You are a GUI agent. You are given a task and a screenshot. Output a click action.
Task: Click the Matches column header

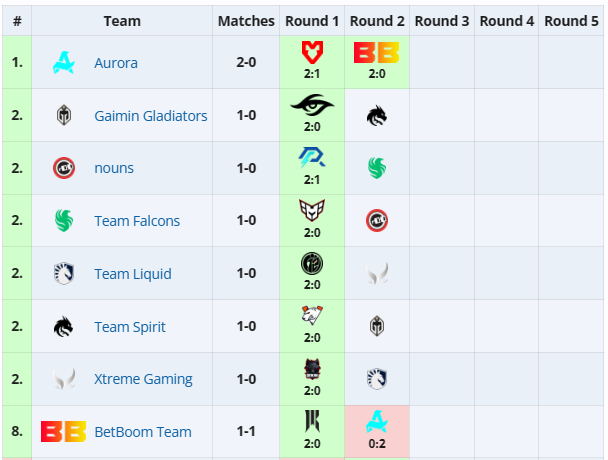point(246,21)
